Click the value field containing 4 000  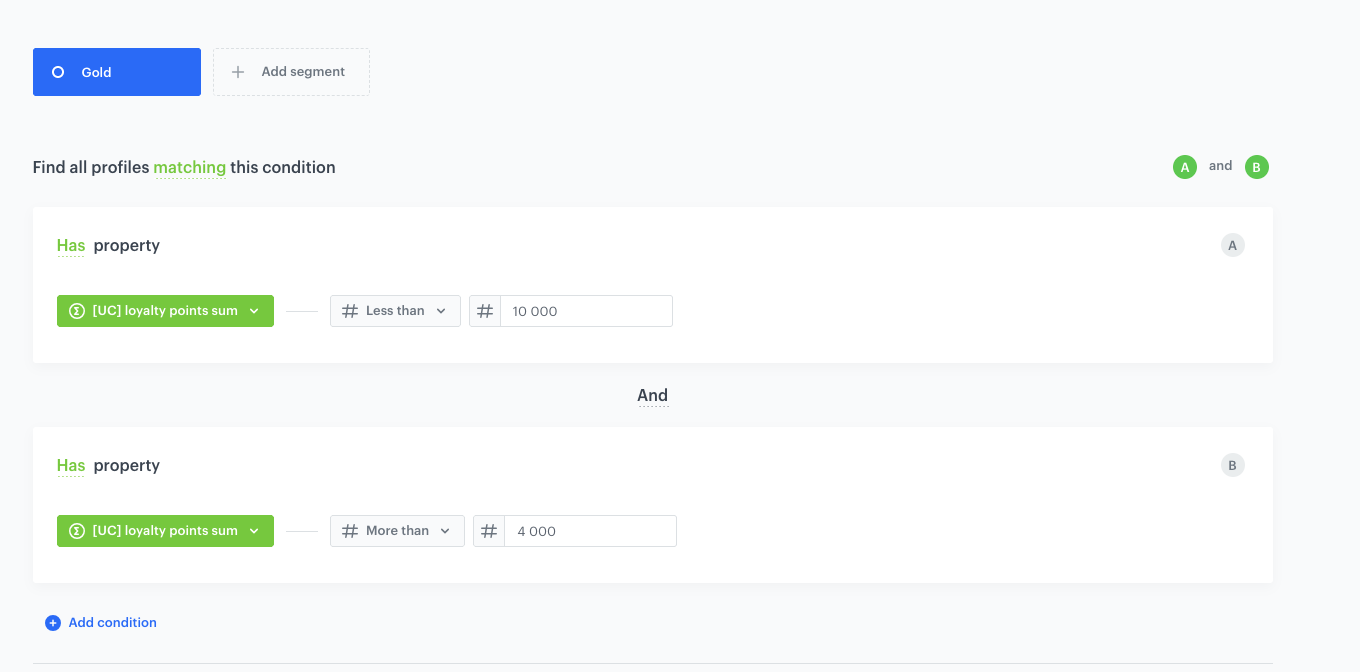point(590,531)
